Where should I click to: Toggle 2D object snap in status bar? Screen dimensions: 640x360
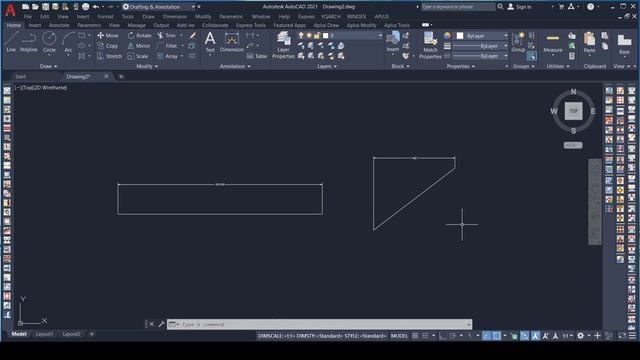click(497, 336)
